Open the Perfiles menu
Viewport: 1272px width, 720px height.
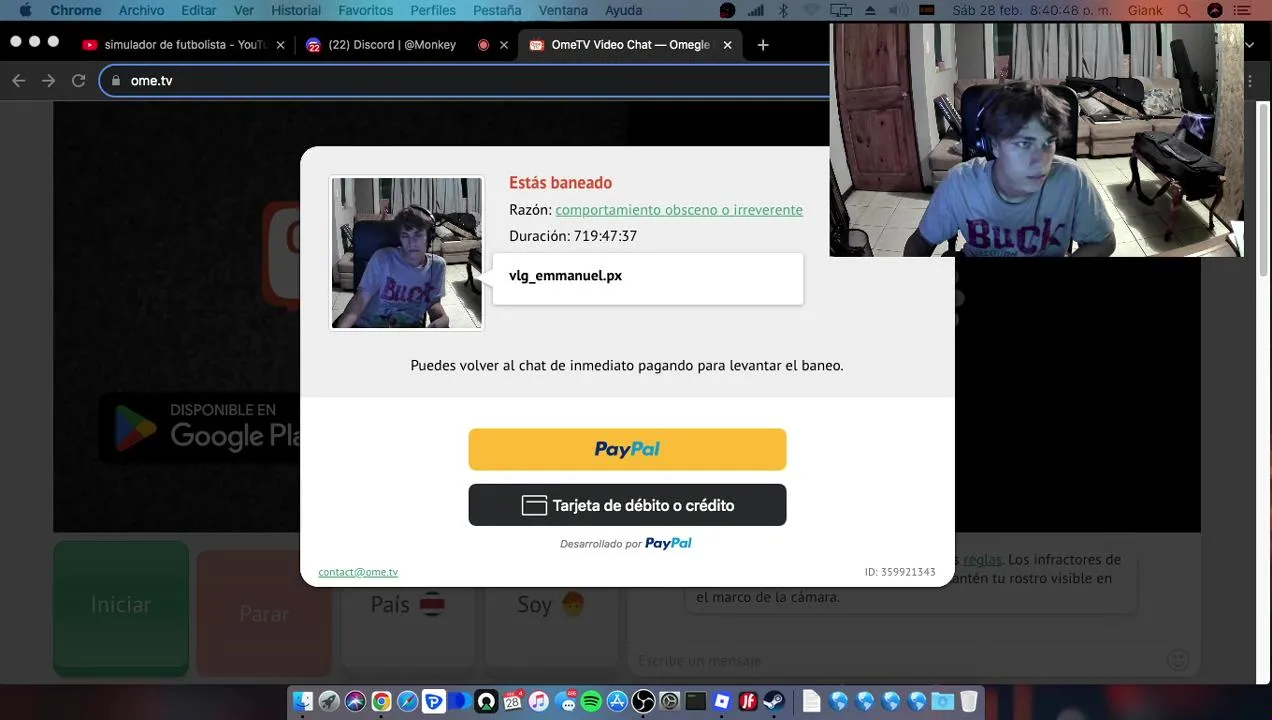tap(433, 10)
